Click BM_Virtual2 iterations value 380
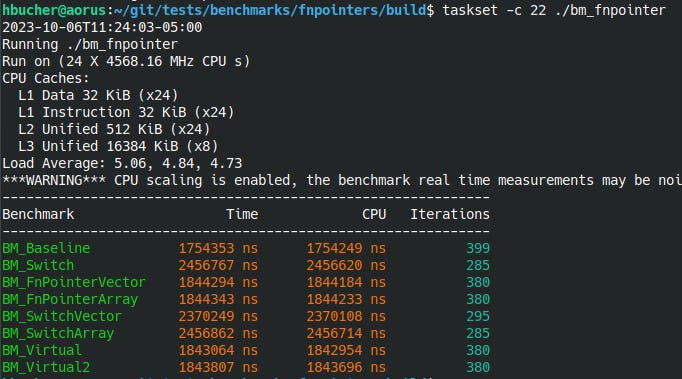Screen dimensions: 682x379 (478, 367)
